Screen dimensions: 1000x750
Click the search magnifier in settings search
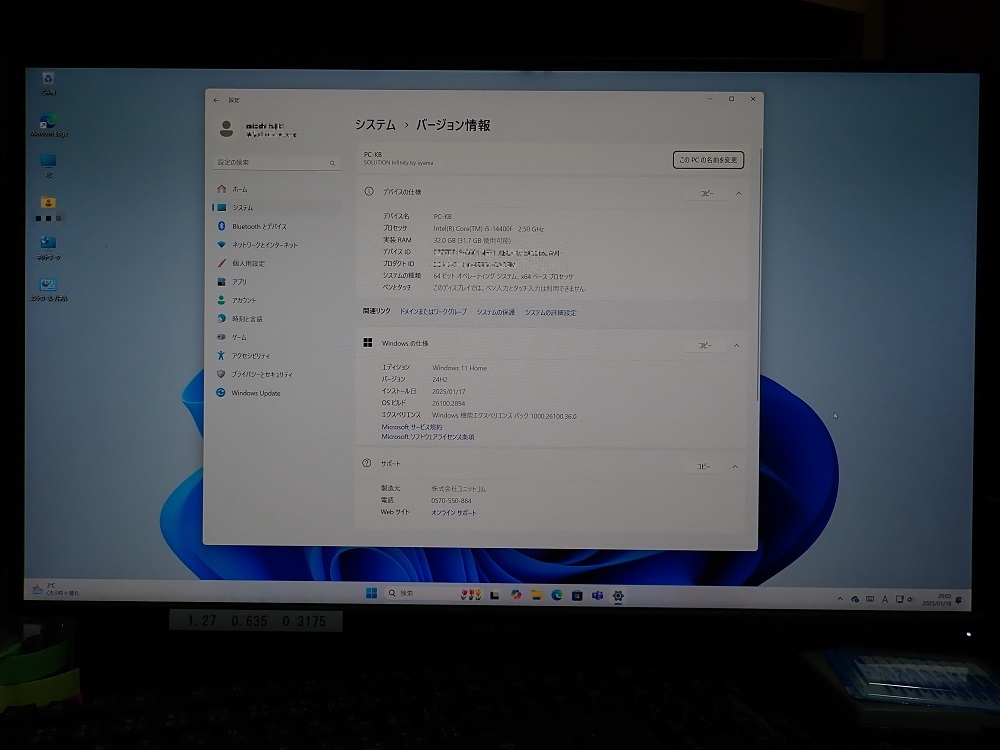coord(332,163)
